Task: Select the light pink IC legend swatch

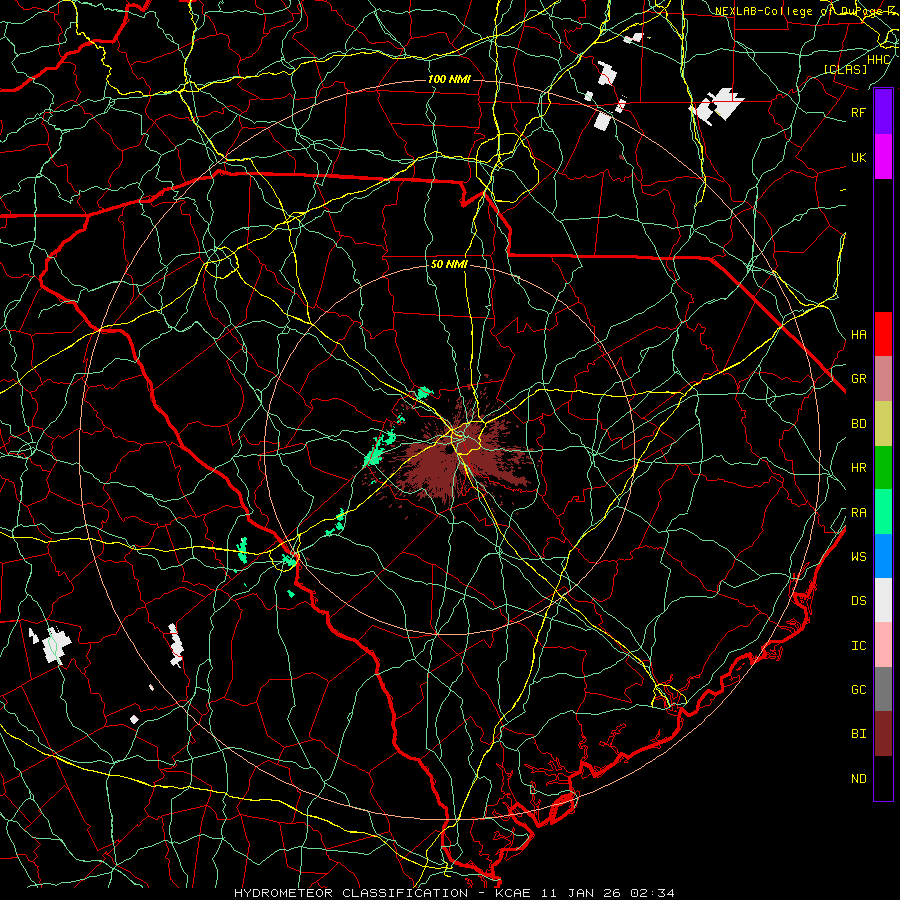Action: tap(883, 645)
